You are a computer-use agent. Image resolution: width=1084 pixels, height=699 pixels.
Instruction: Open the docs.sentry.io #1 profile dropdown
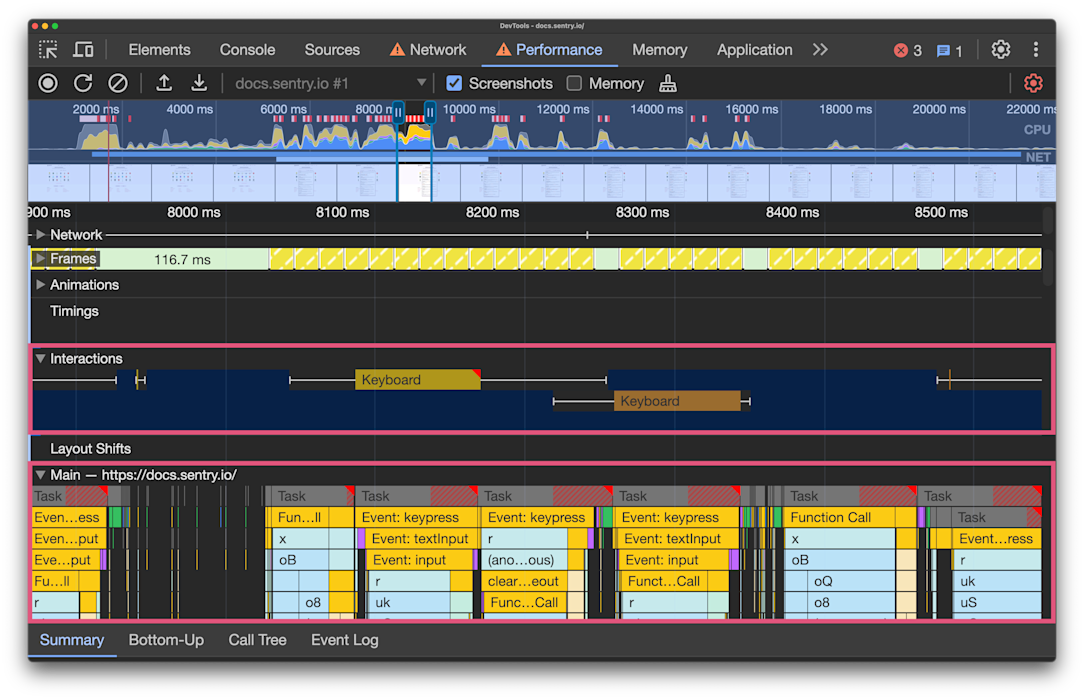click(330, 83)
